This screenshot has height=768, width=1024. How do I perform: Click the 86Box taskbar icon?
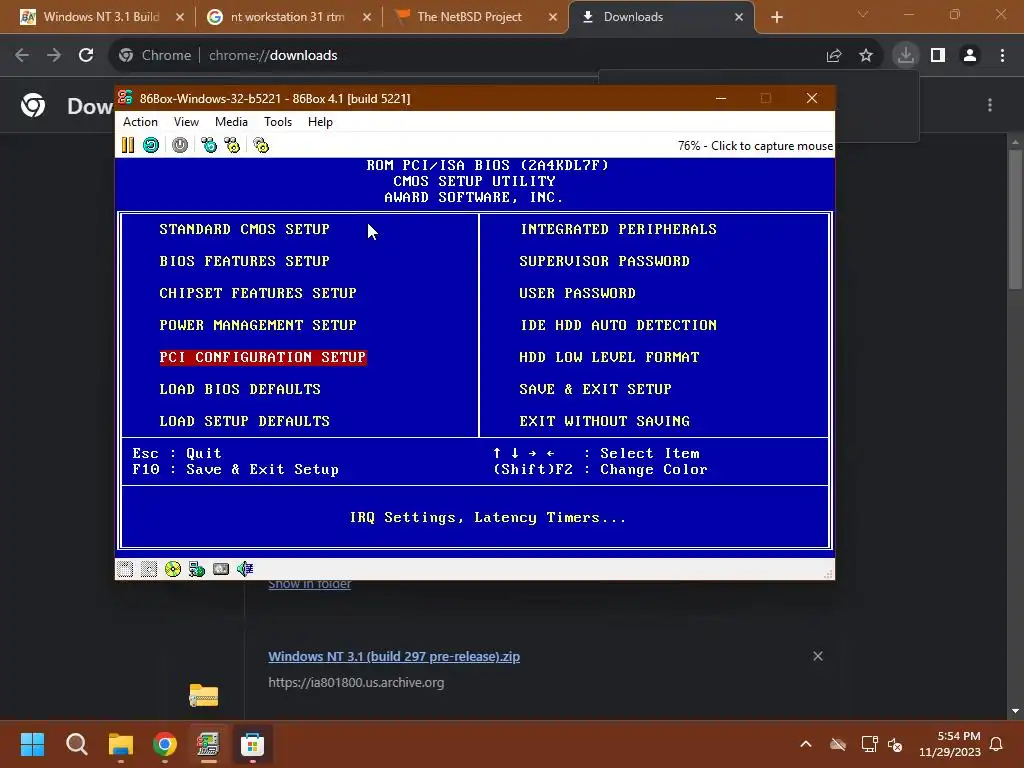coord(208,744)
